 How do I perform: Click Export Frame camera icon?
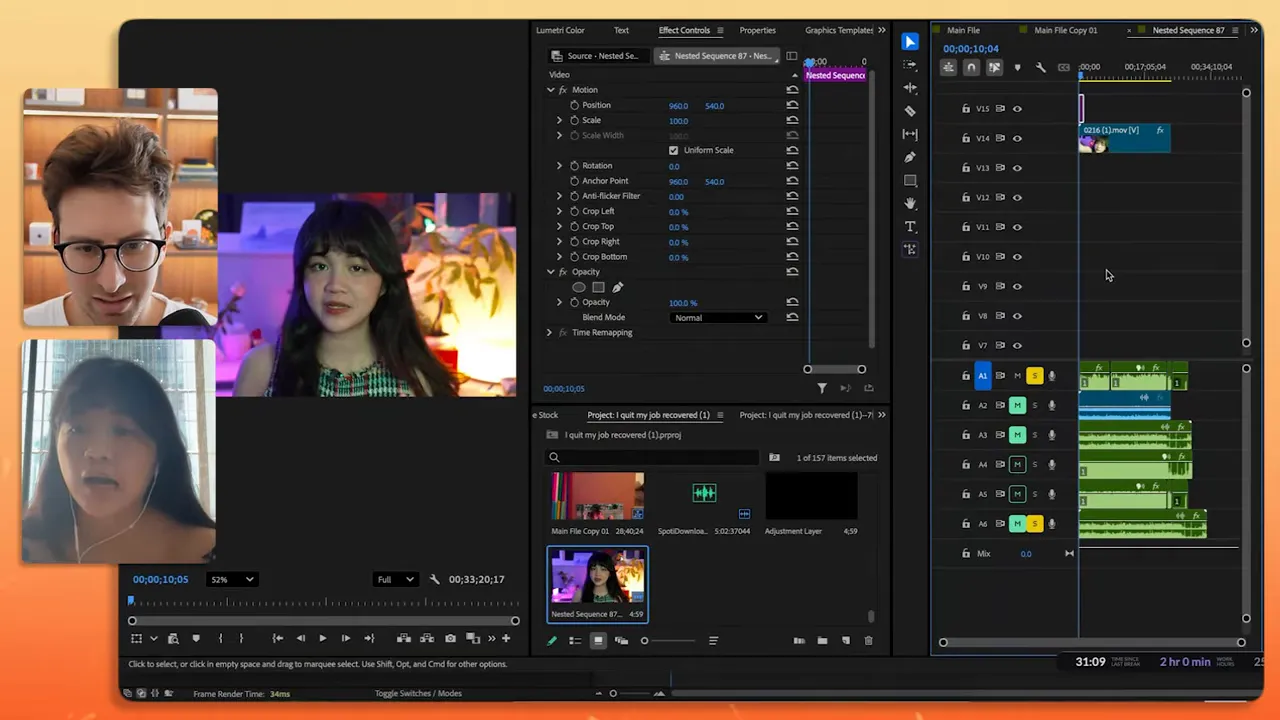(x=450, y=638)
